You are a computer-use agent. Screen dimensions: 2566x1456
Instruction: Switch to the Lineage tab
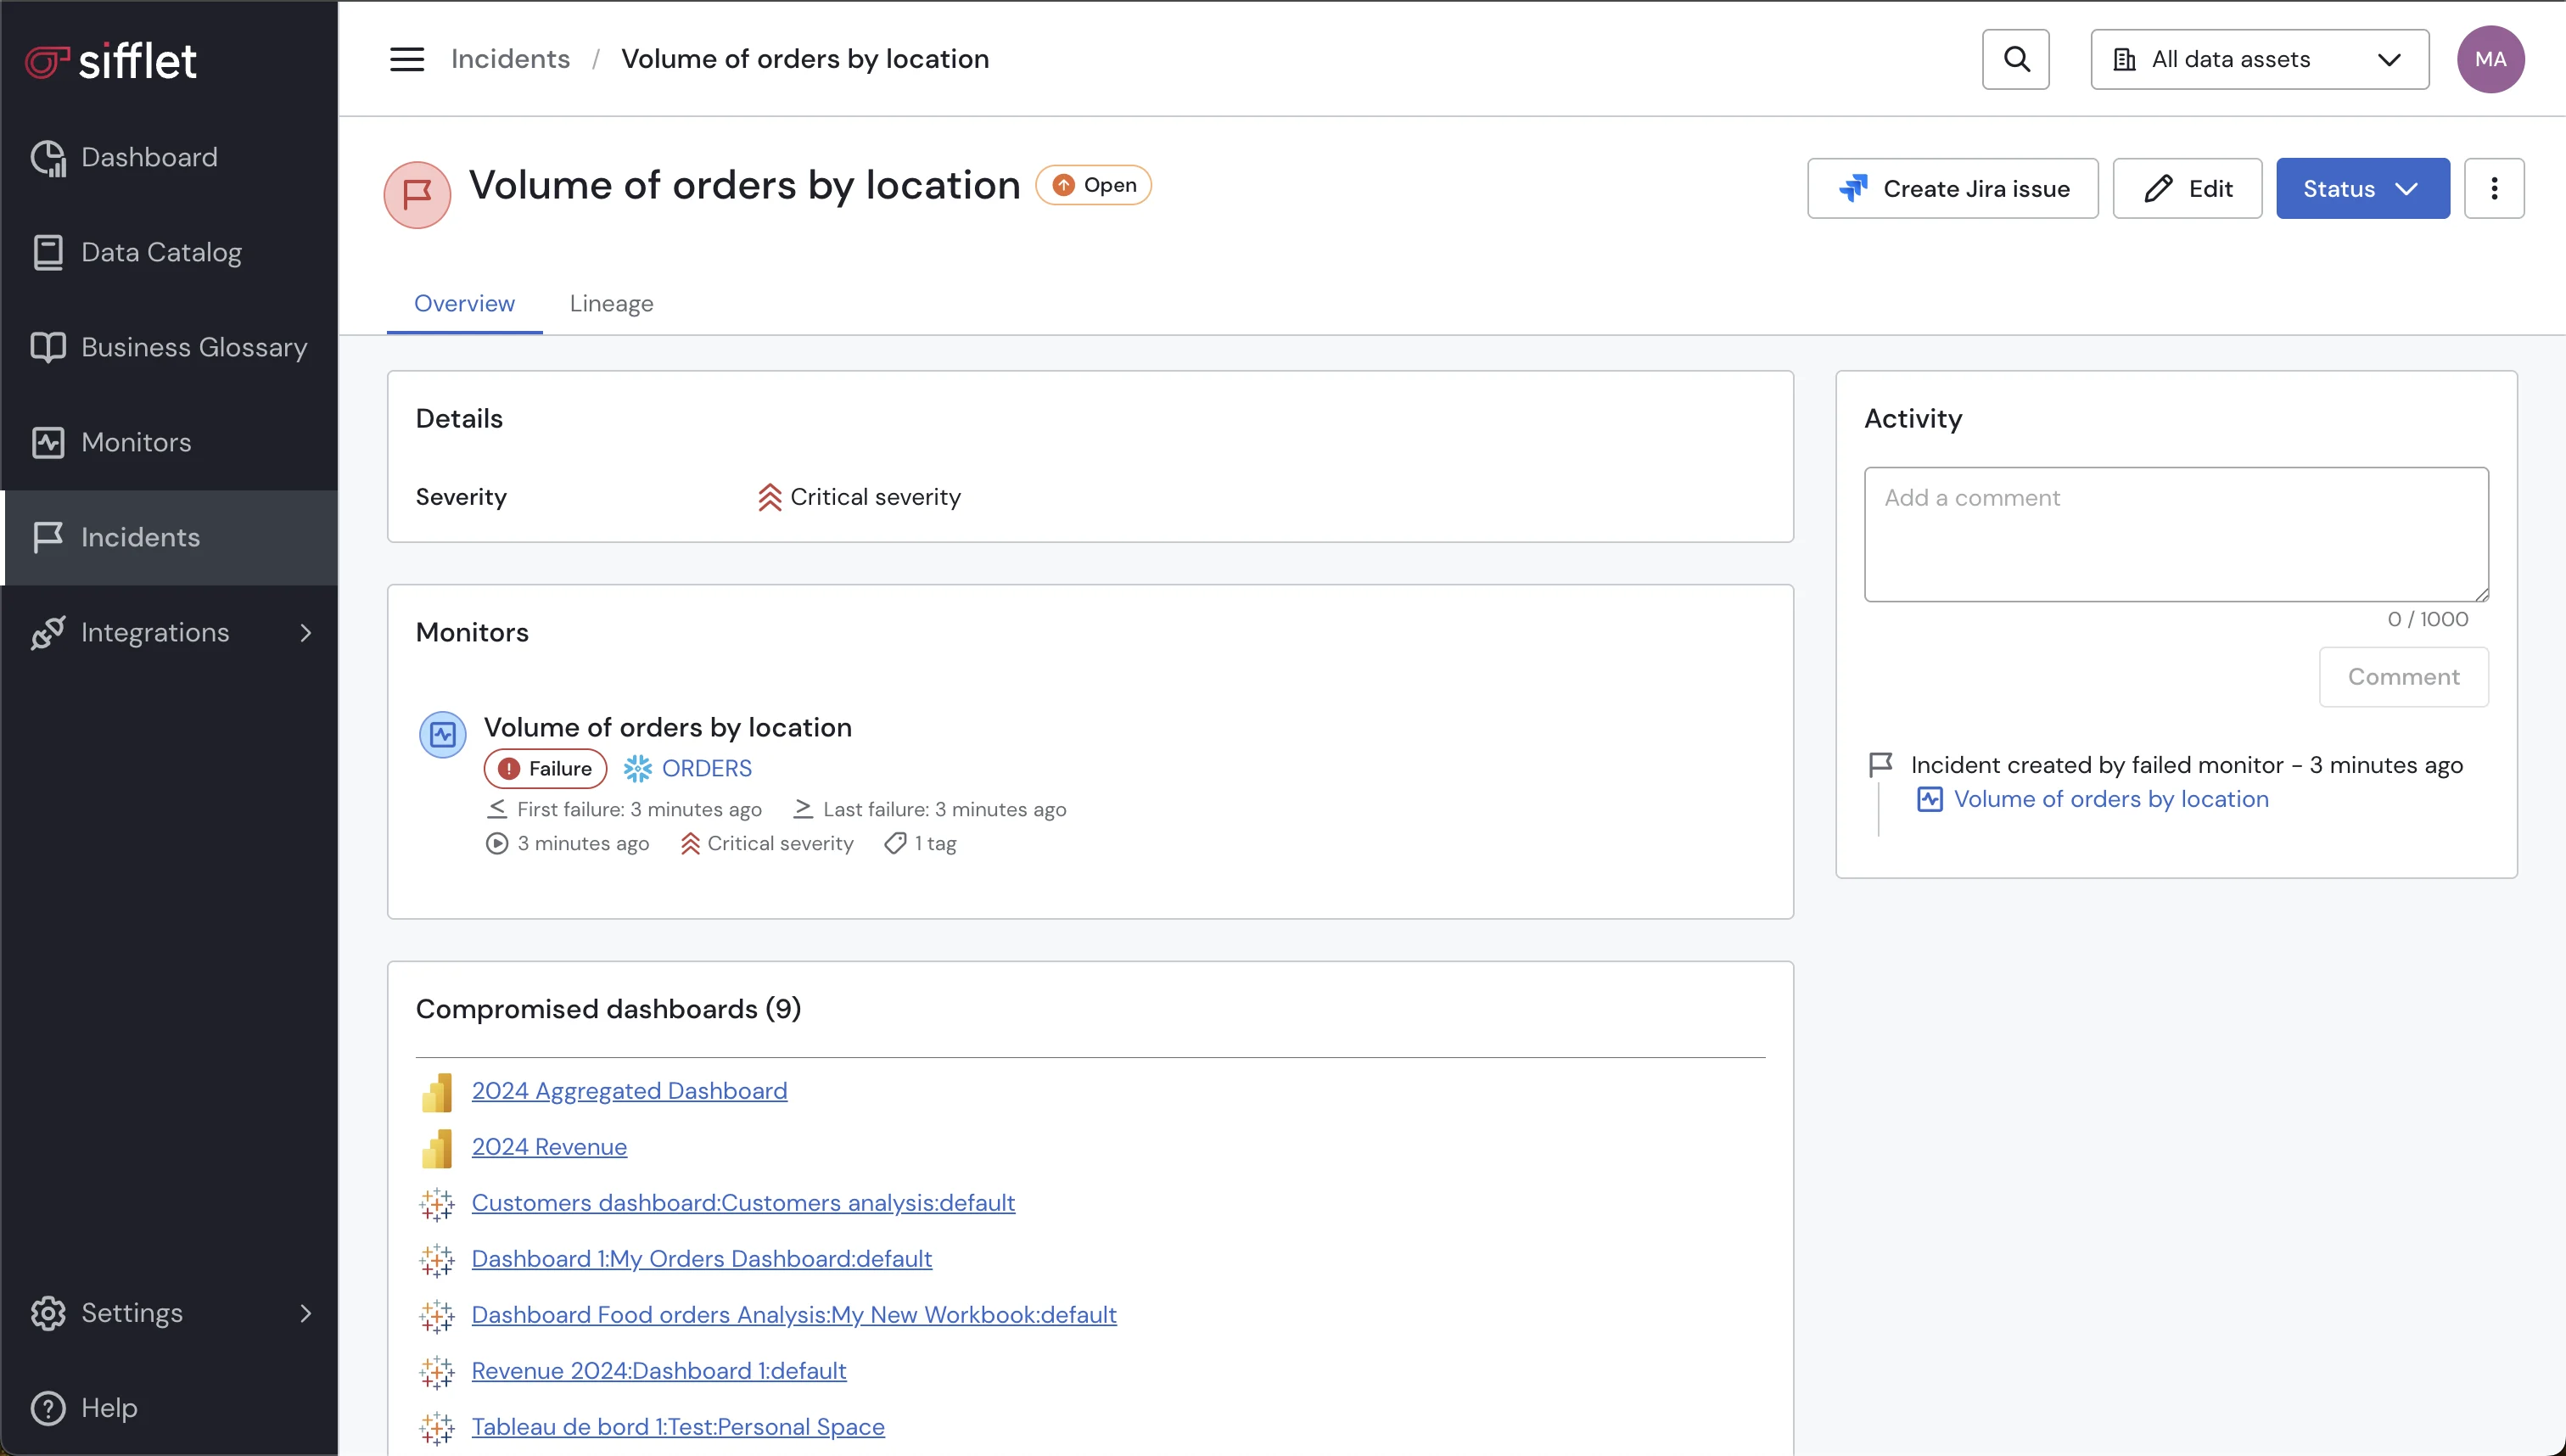pos(611,303)
